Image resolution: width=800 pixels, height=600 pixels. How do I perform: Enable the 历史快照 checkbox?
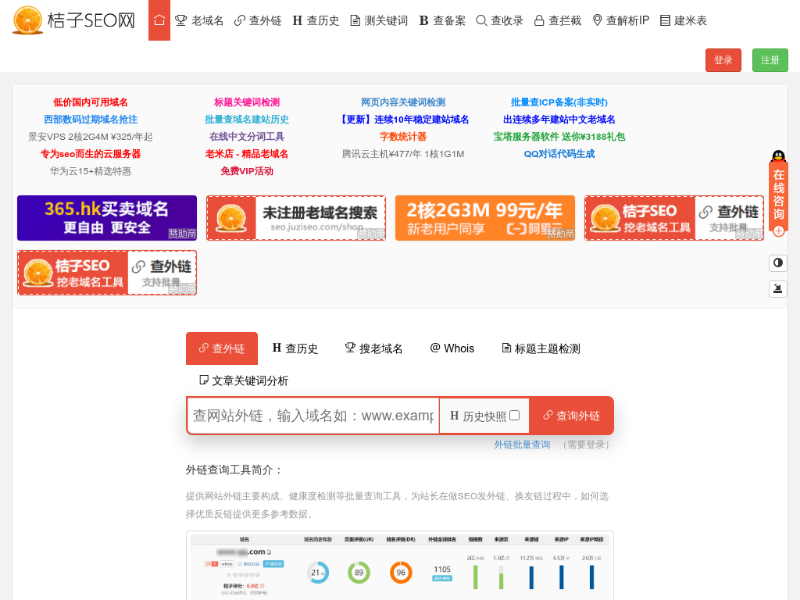(514, 416)
